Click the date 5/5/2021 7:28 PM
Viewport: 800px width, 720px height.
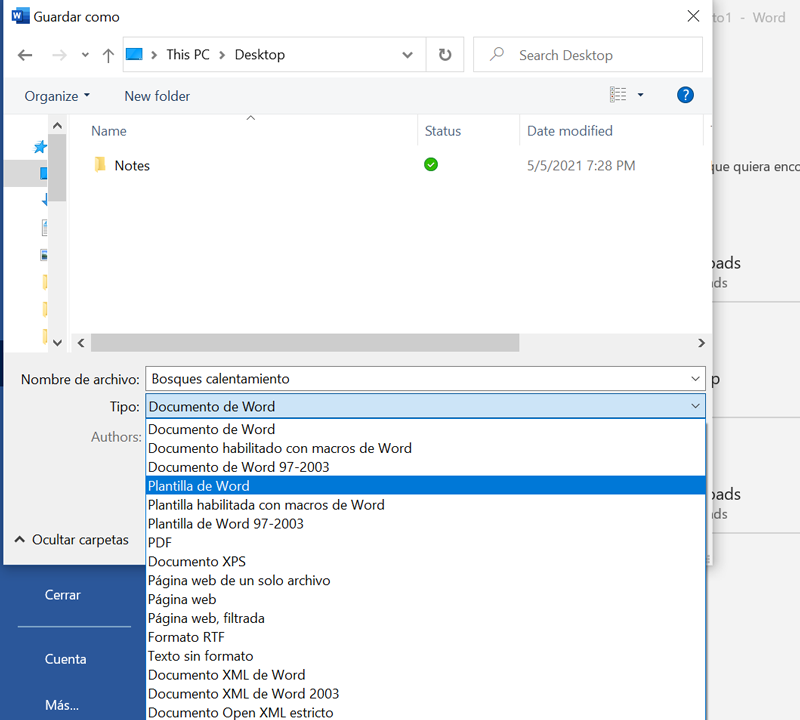click(x=581, y=165)
